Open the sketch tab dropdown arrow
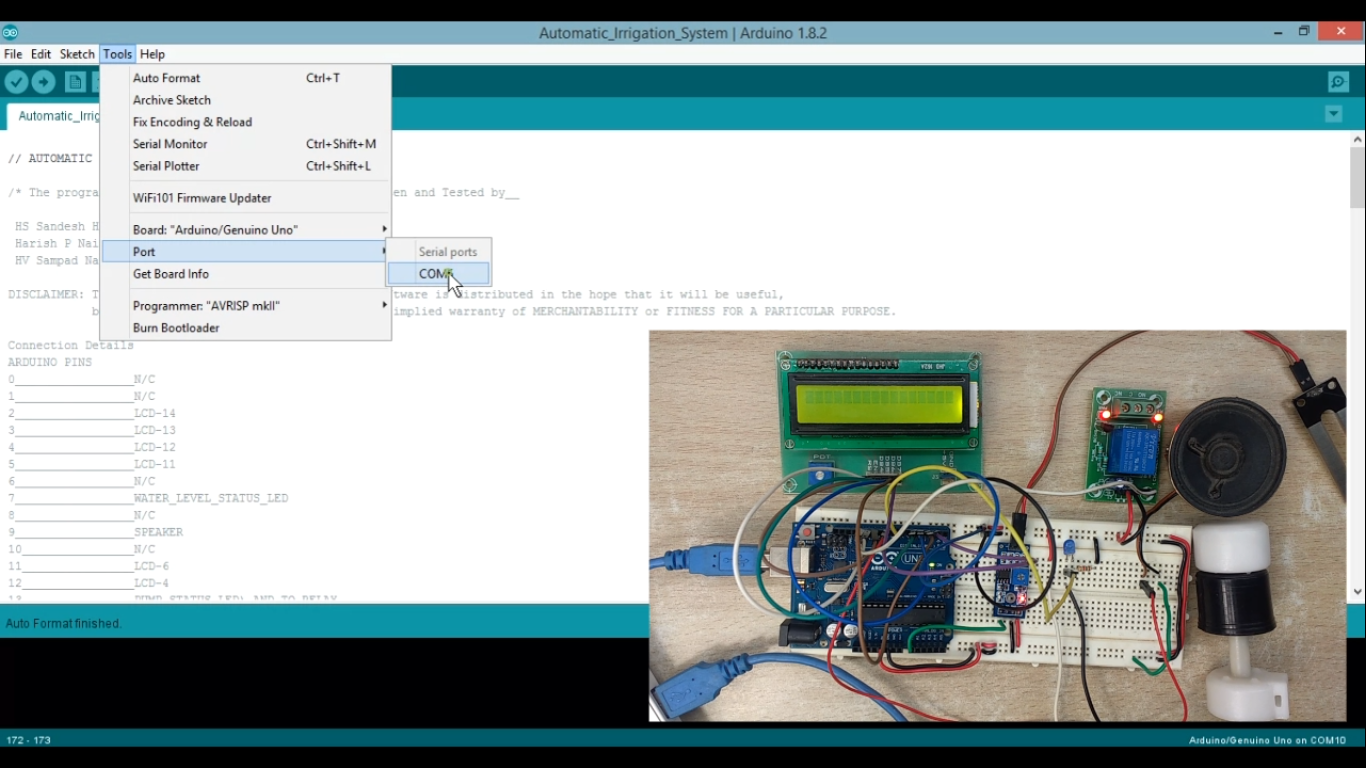This screenshot has width=1366, height=768. click(x=1333, y=114)
